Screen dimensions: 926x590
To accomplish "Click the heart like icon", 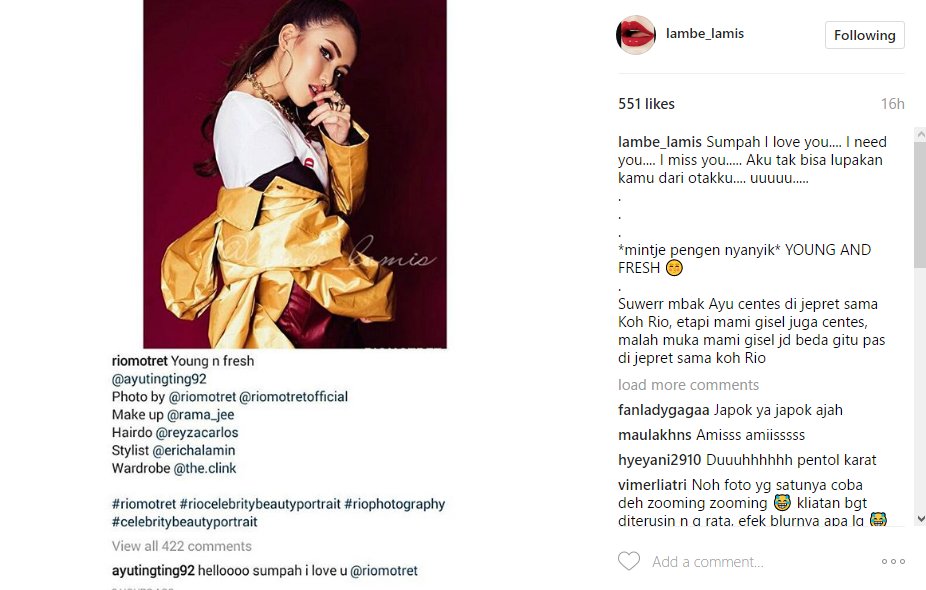I will 629,561.
